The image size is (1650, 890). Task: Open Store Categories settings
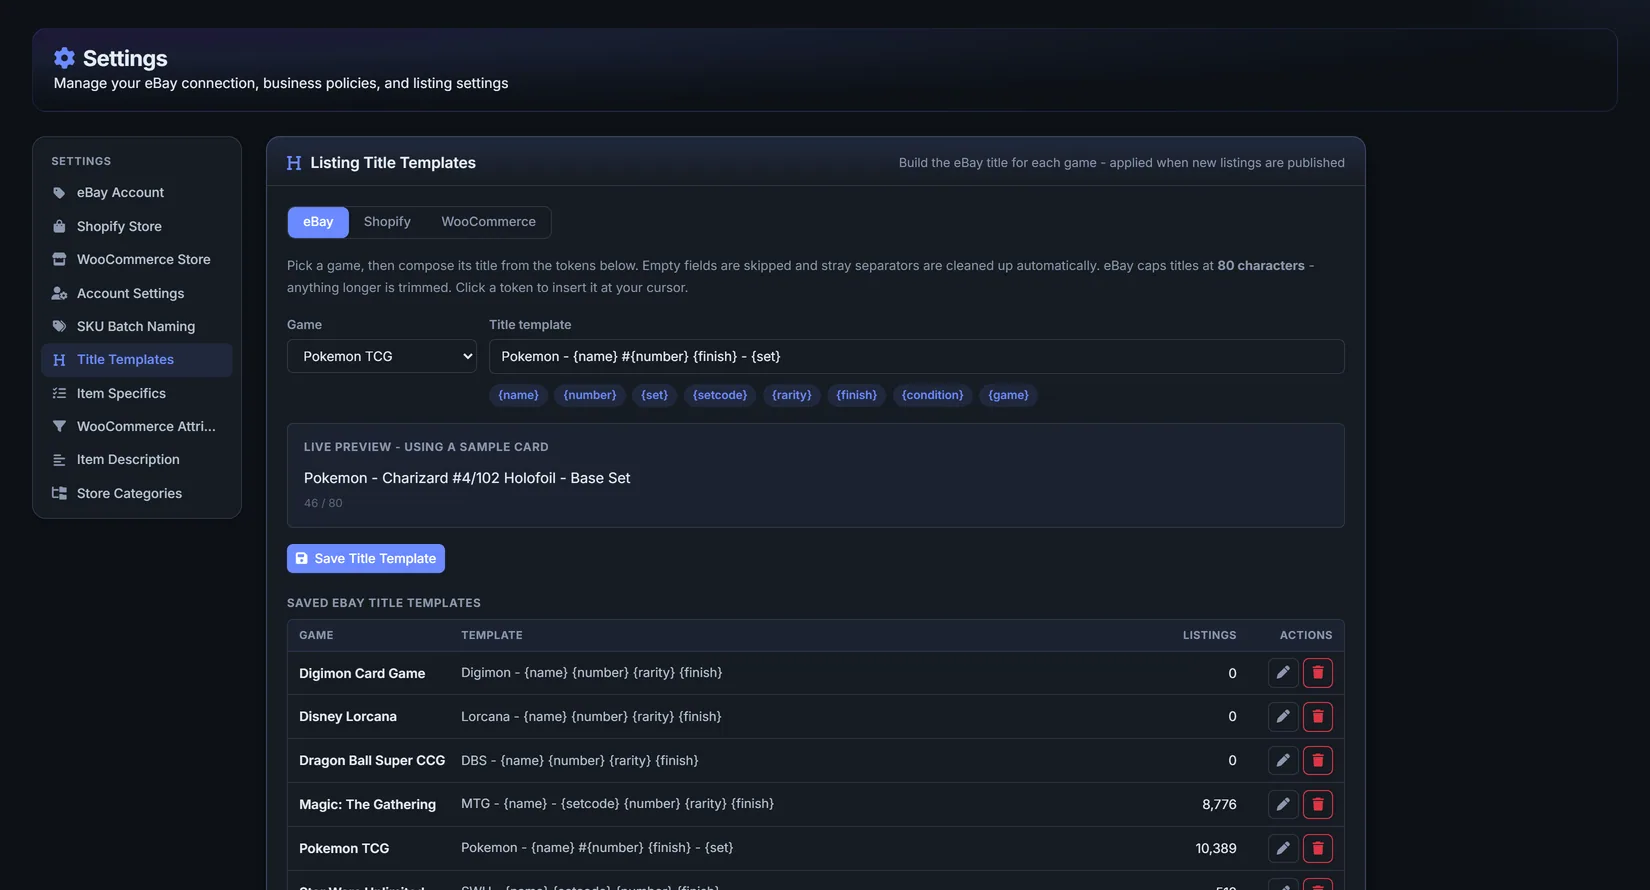click(137, 494)
